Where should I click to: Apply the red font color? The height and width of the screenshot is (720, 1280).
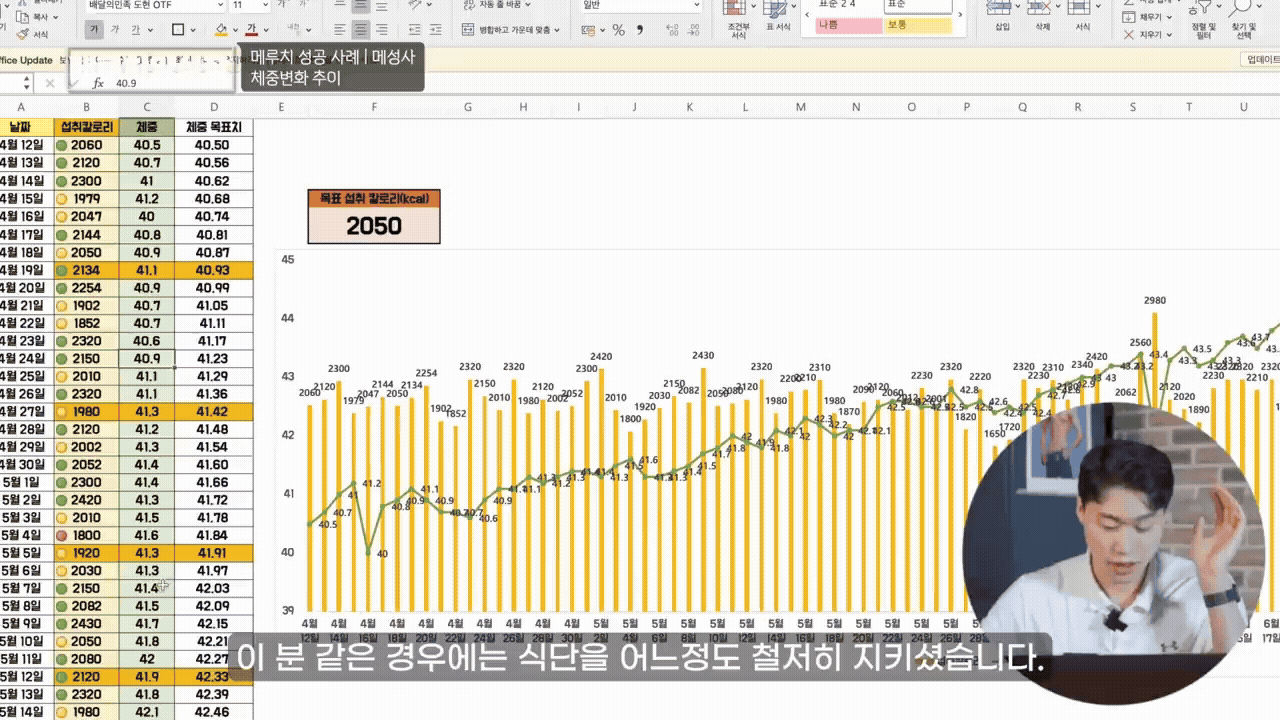[252, 30]
